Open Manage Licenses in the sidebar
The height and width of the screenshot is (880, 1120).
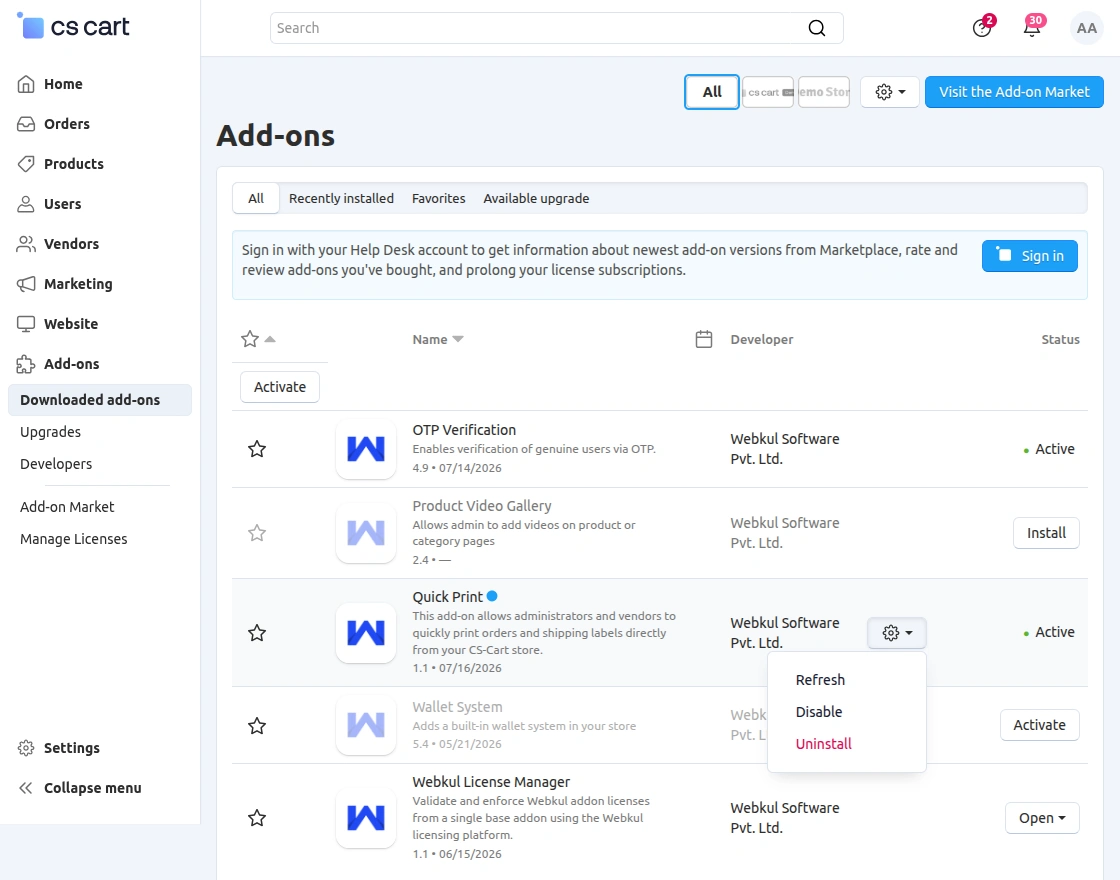point(74,539)
